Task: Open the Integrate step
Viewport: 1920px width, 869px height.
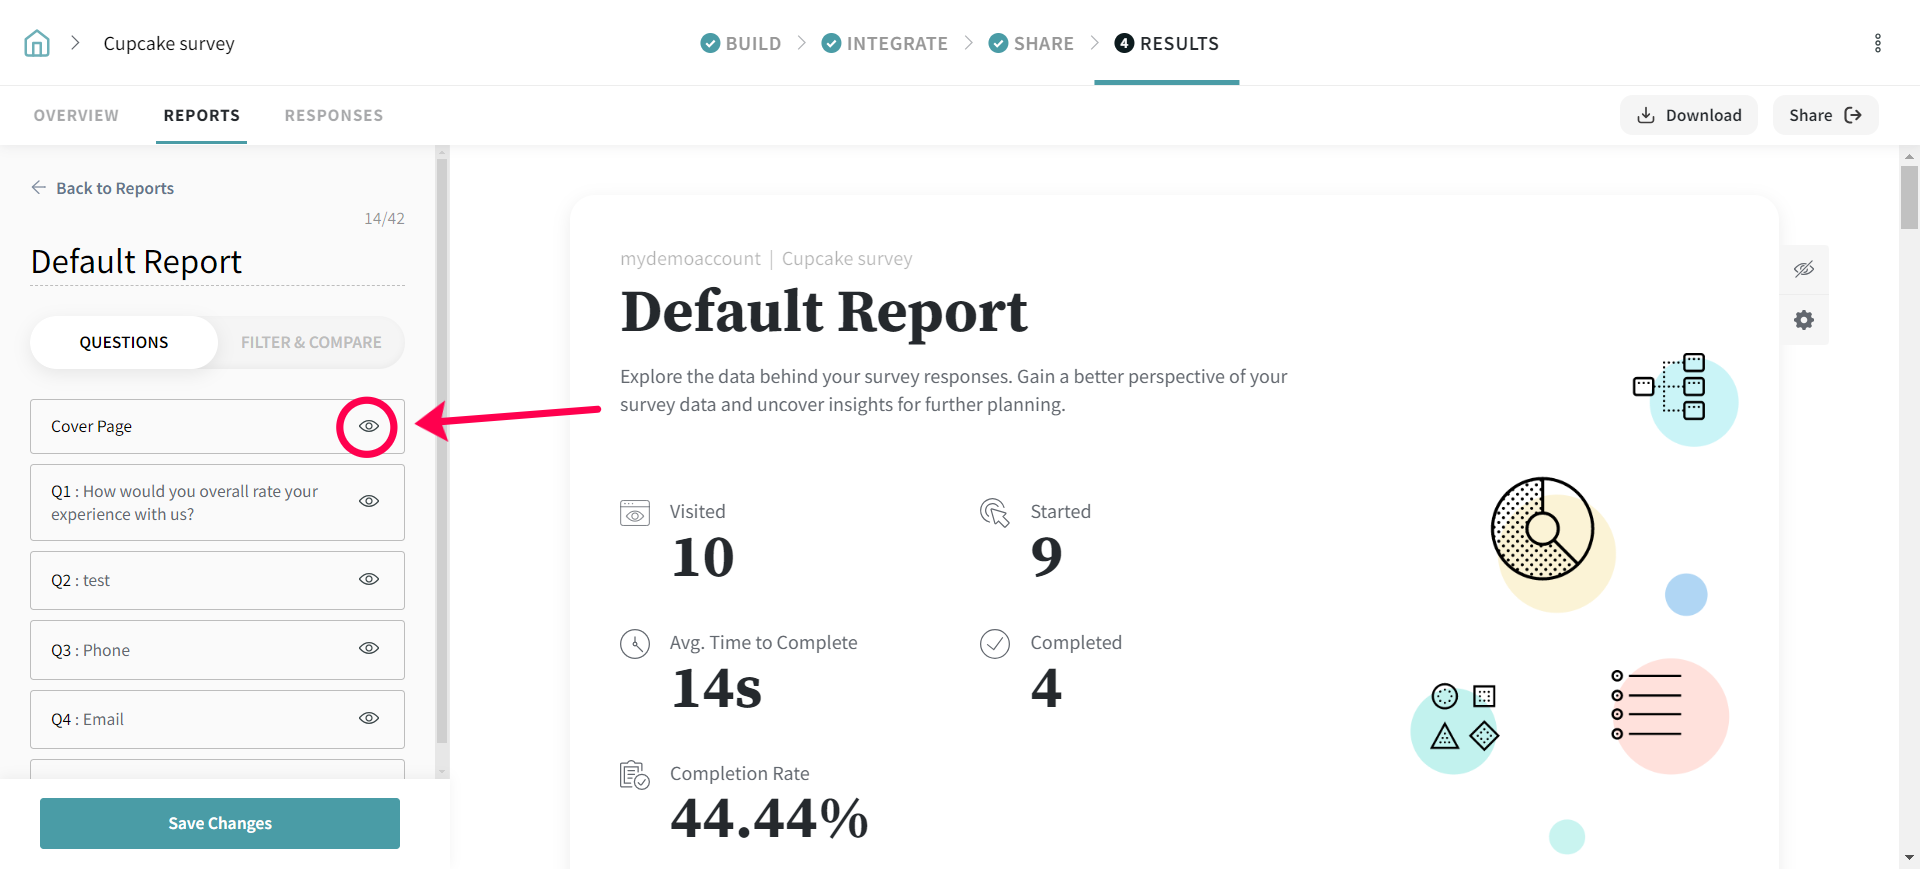Action: click(x=885, y=43)
